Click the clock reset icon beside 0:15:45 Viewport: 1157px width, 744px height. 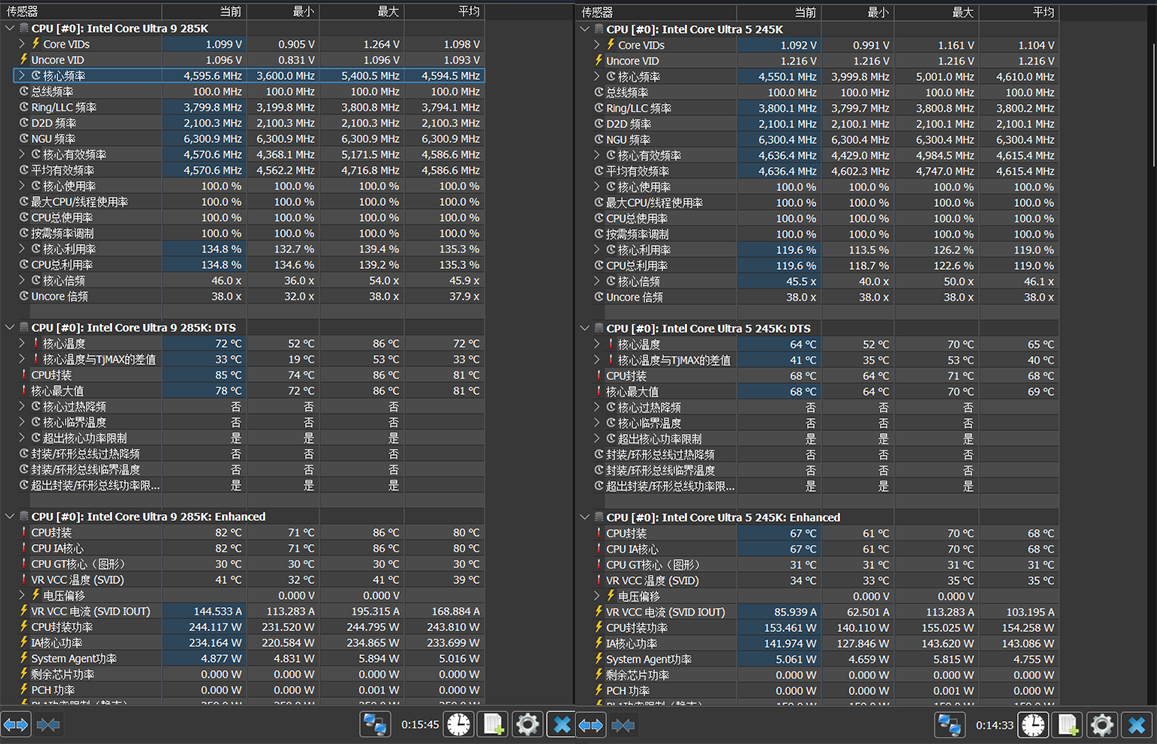(x=458, y=725)
